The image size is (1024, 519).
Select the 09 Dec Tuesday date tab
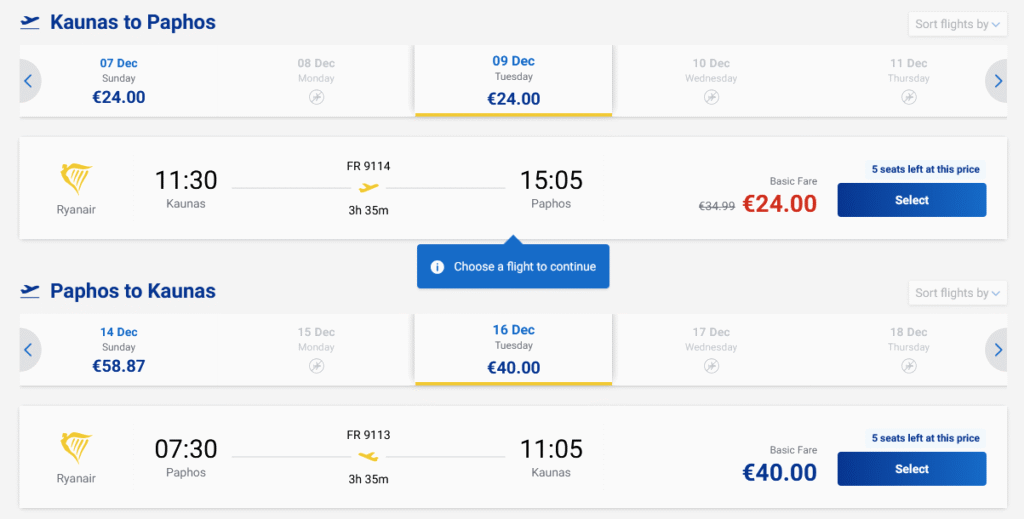coord(513,80)
